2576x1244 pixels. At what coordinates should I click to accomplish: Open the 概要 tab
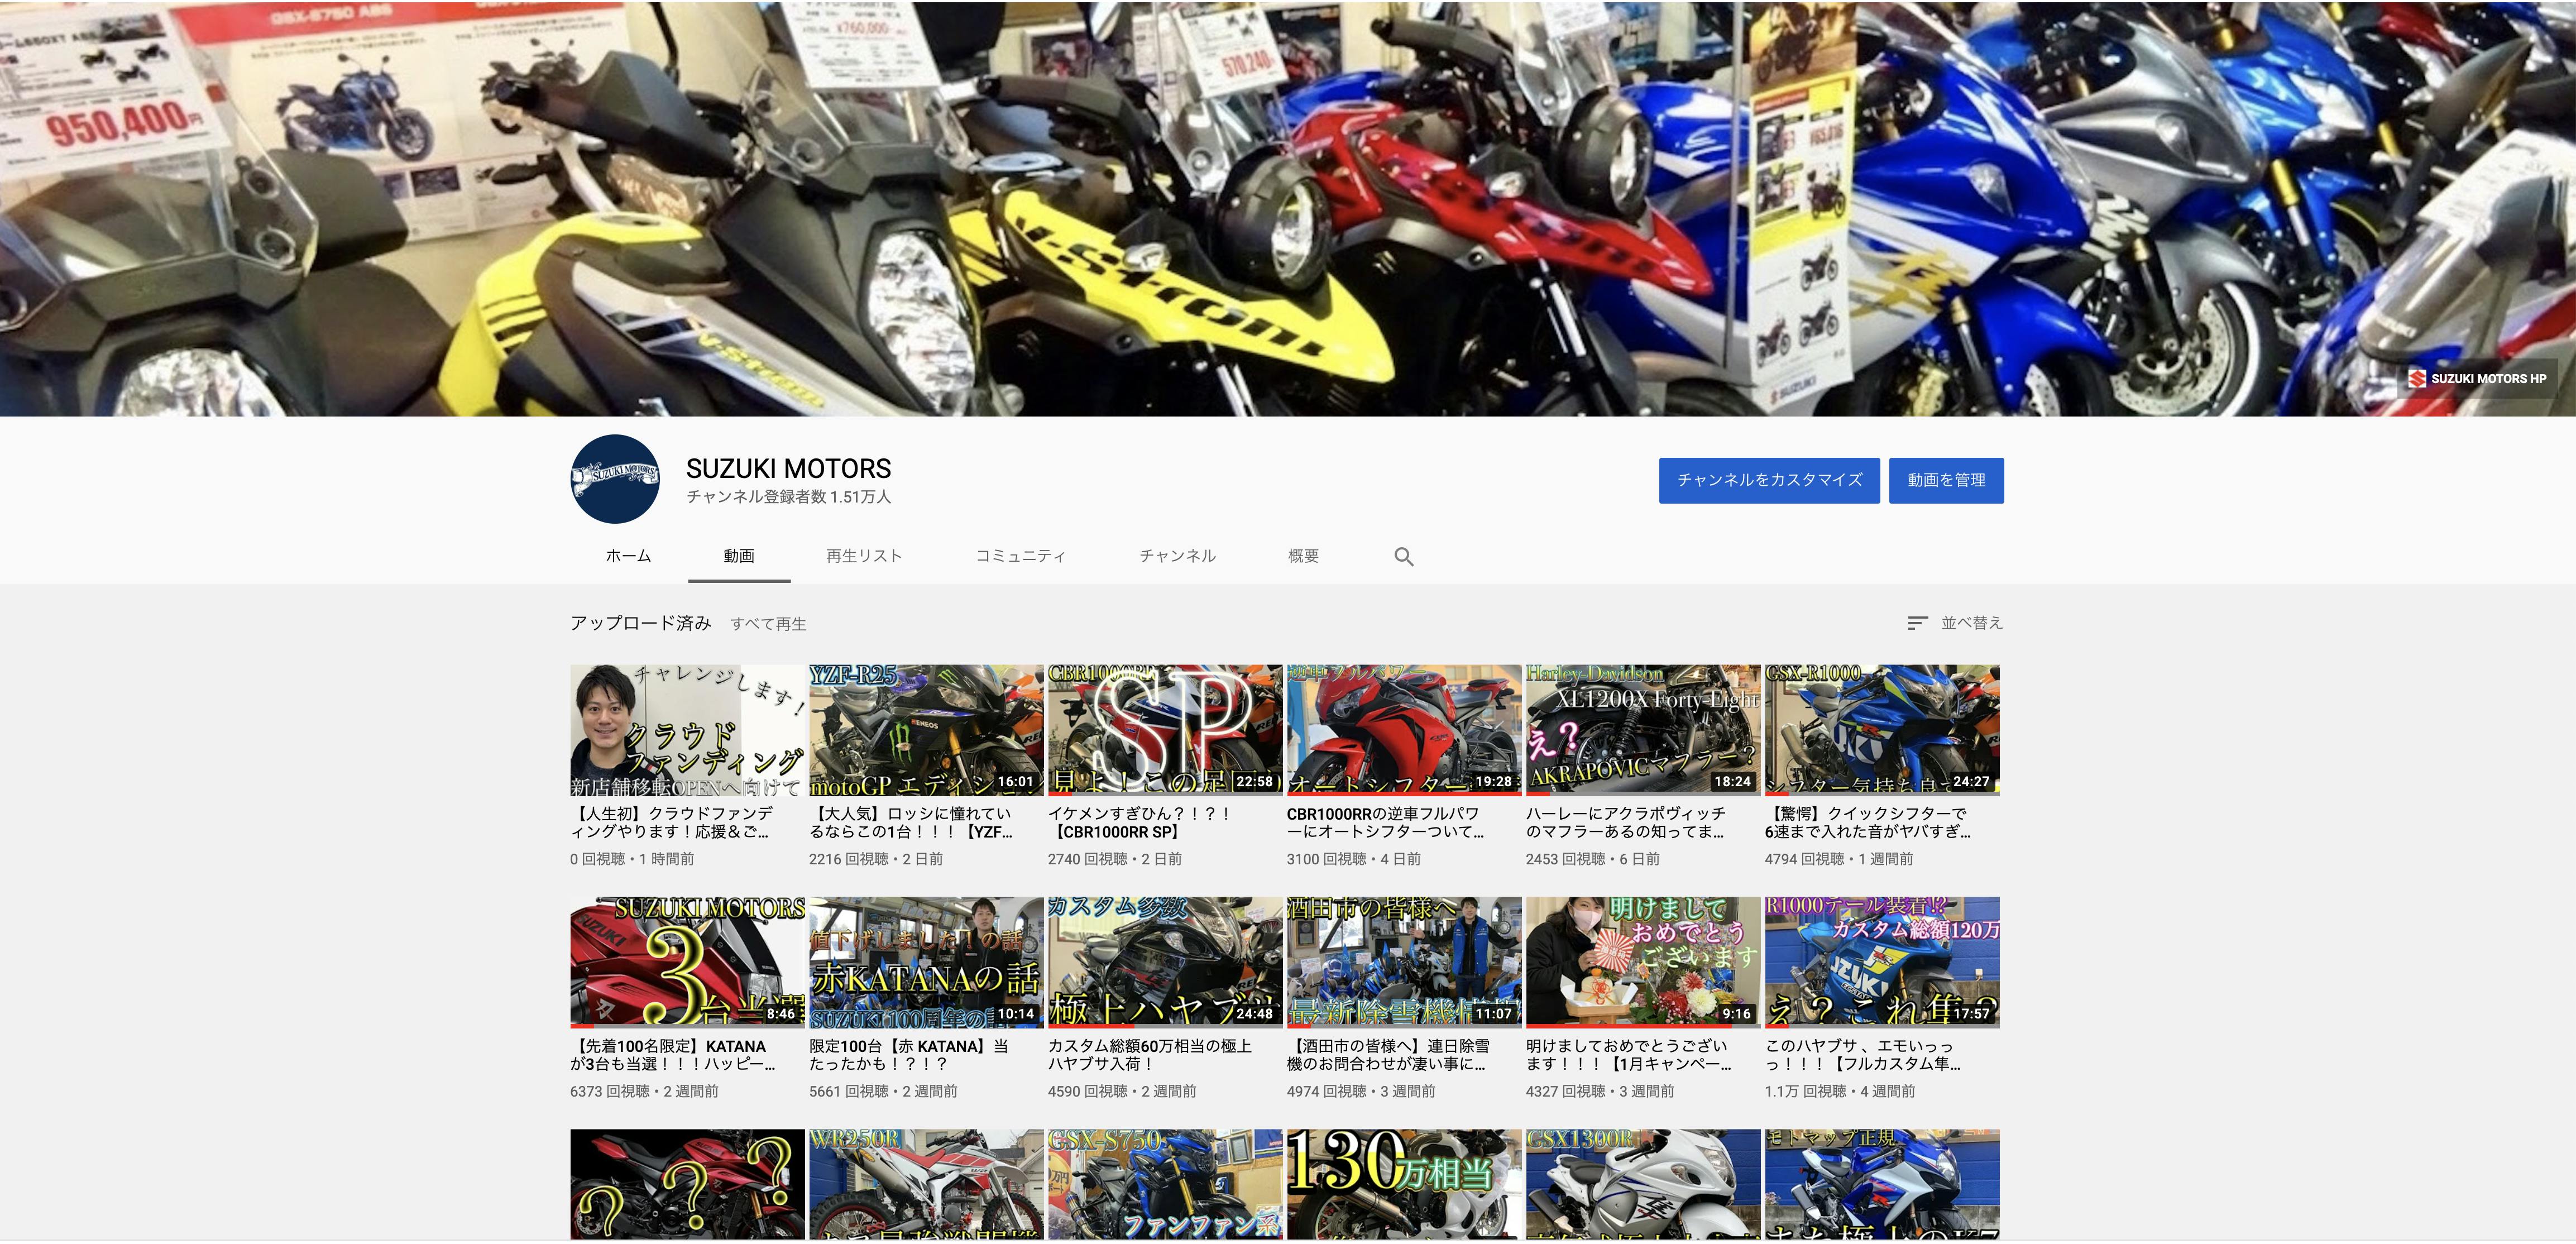click(1303, 556)
